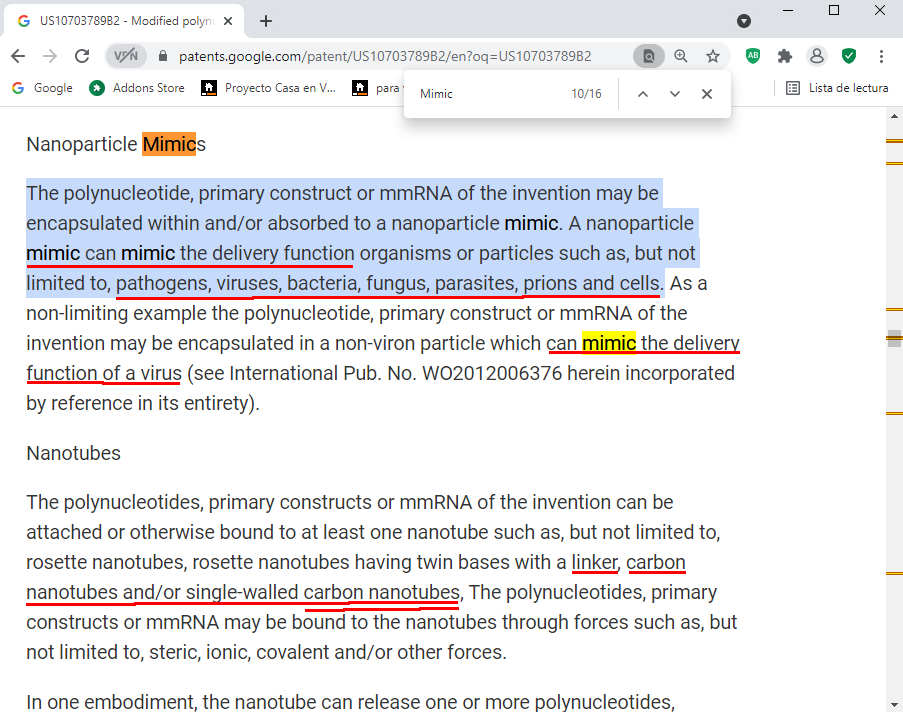
Task: Go to previous Mimic search result
Action: (643, 94)
